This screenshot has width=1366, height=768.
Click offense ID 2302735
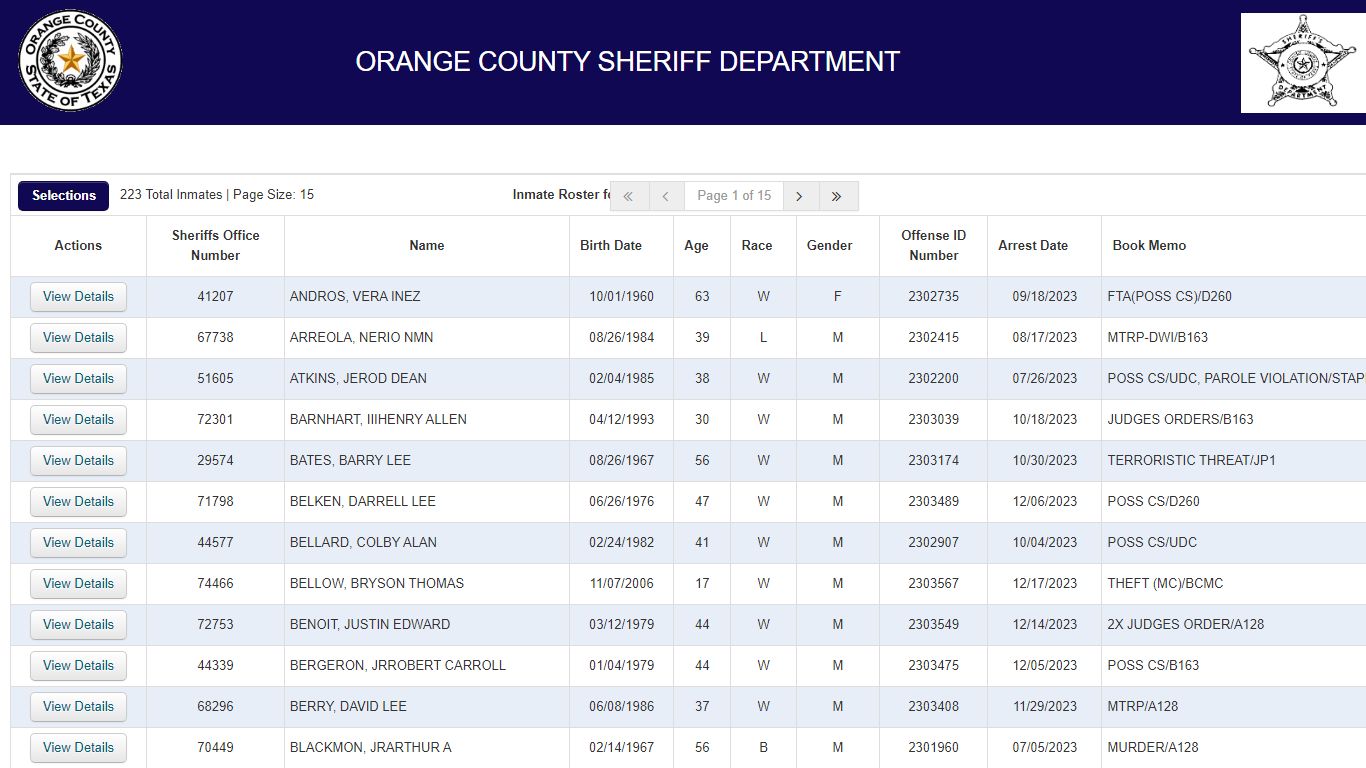pos(933,297)
